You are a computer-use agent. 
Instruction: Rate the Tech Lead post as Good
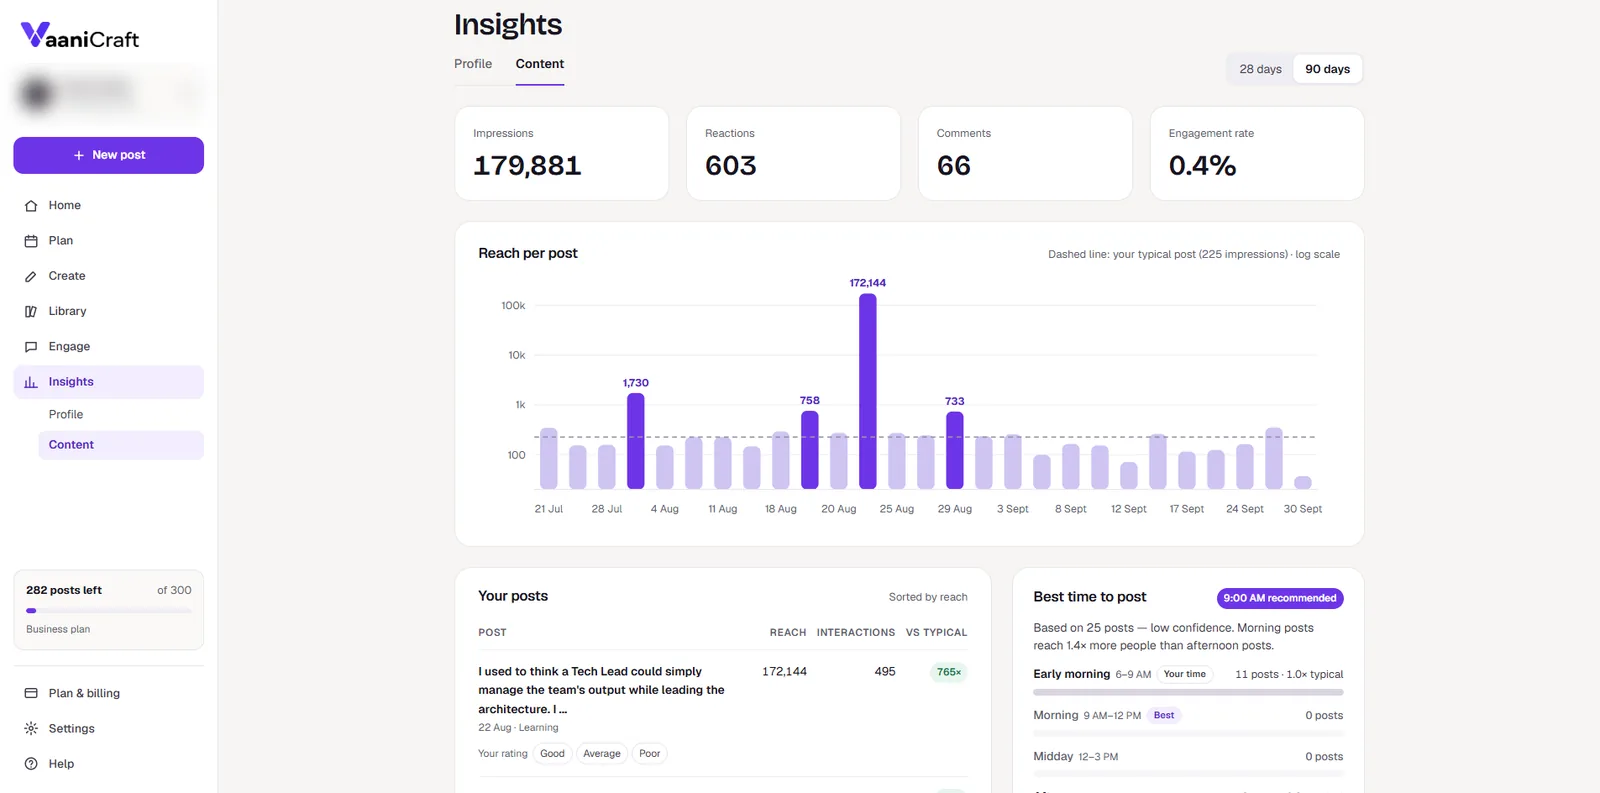(x=552, y=754)
